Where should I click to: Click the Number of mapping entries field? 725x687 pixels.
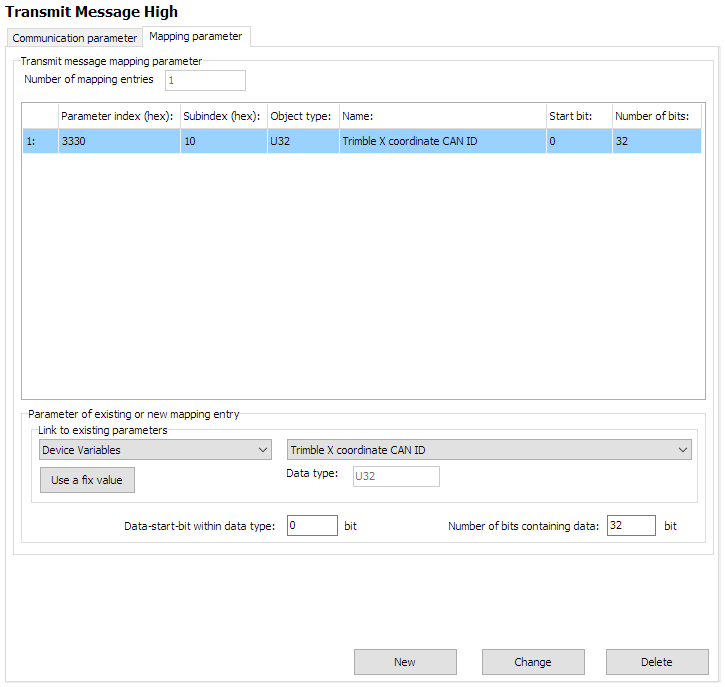(x=204, y=80)
